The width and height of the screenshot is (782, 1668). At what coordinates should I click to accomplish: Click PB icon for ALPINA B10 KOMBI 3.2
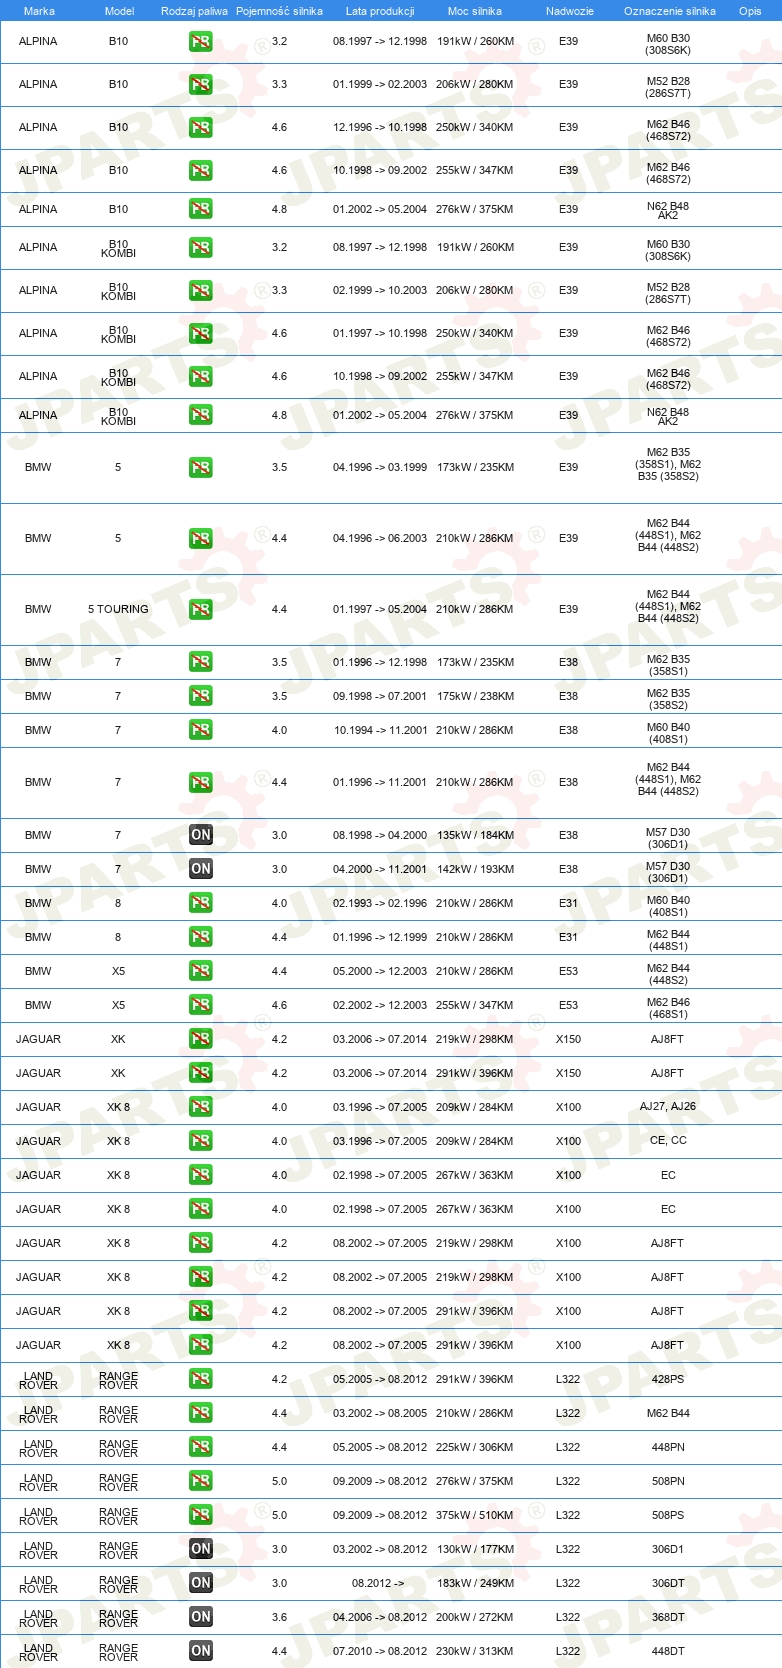[x=201, y=248]
